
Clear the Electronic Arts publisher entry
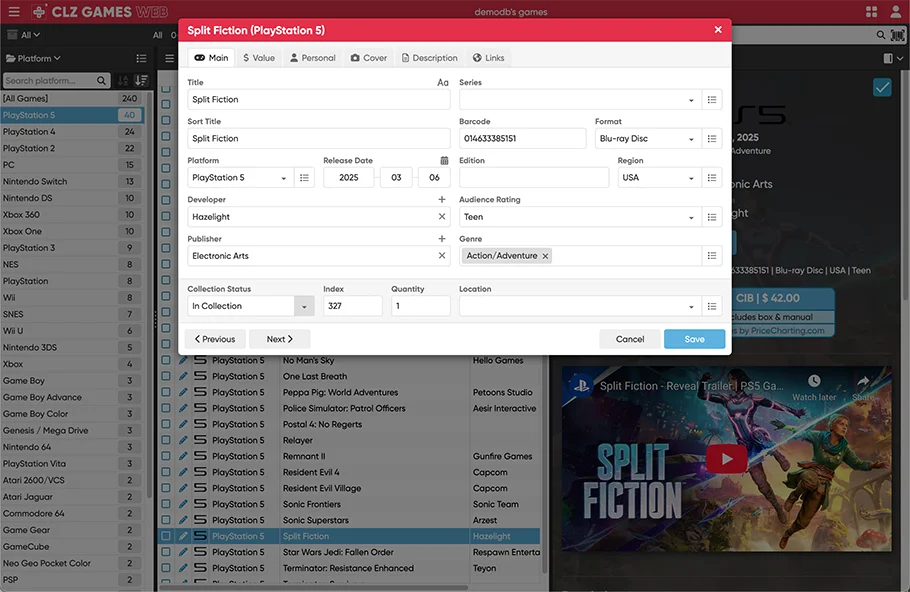(442, 255)
